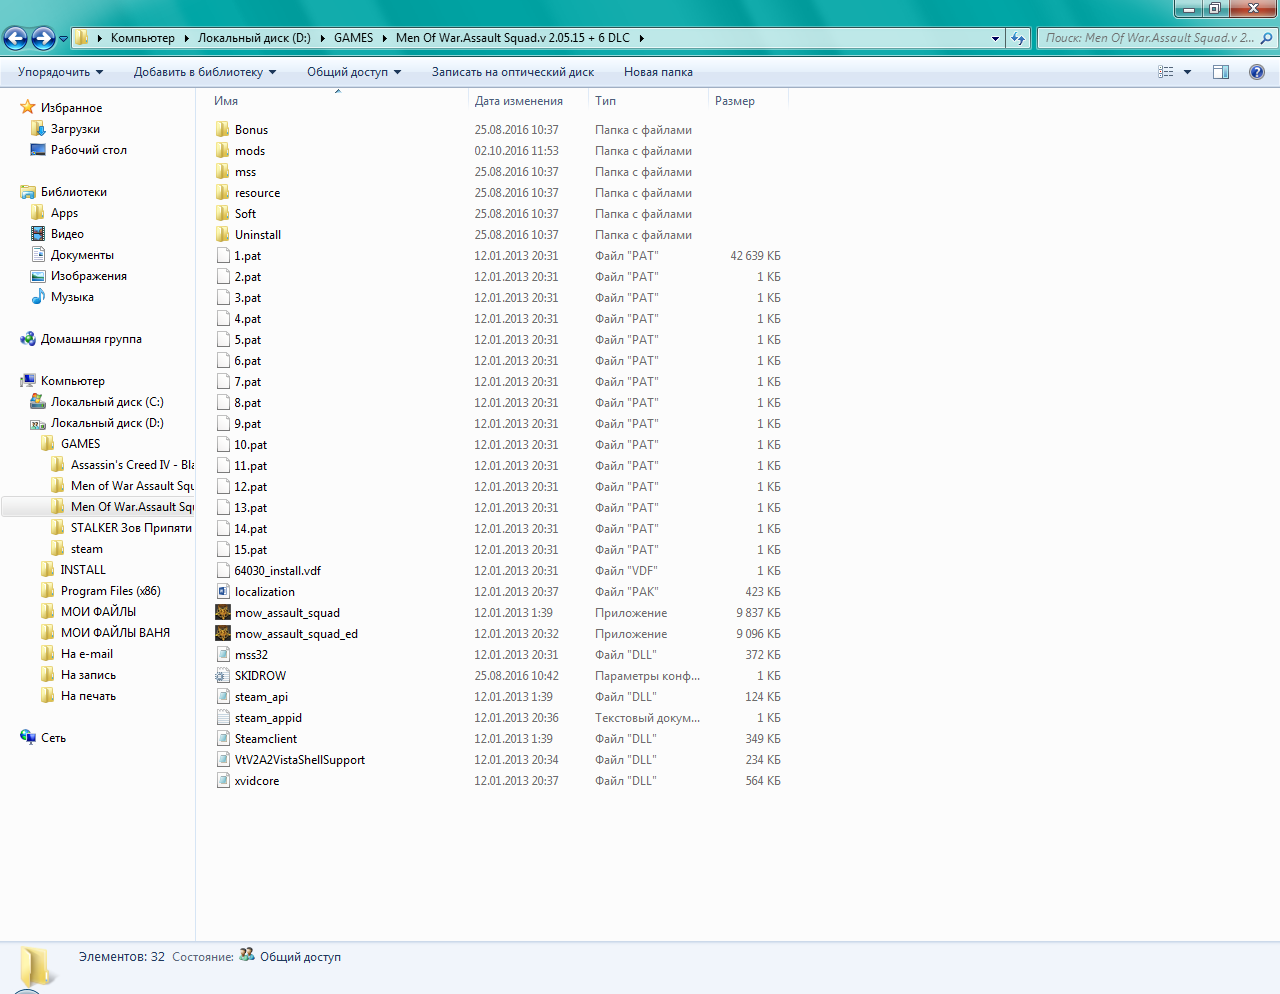
Task: Select the GAMES folder in the tree
Action: point(80,444)
